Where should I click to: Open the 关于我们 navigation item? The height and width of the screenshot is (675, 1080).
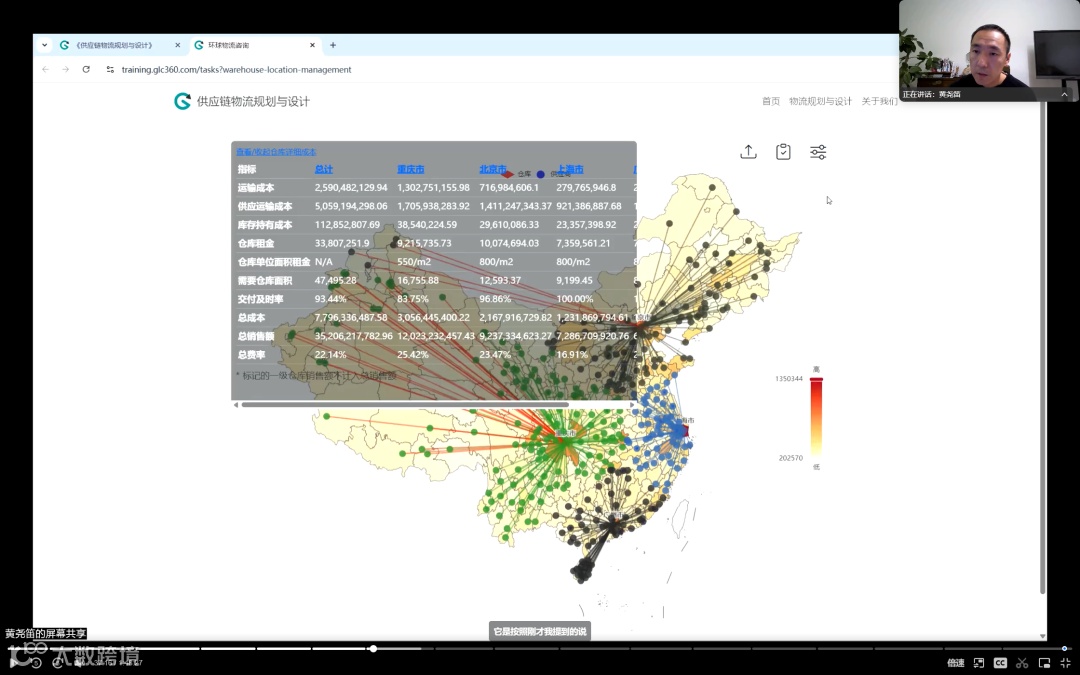click(880, 101)
